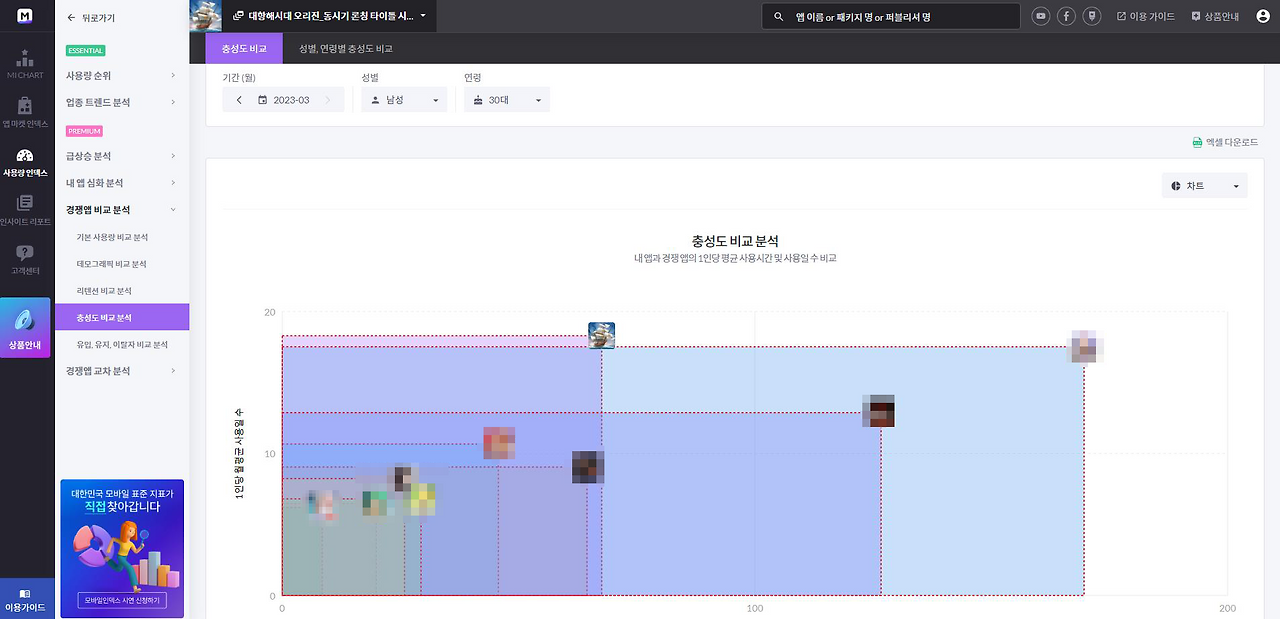
Task: Click the app search field
Action: pyautogui.click(x=890, y=17)
